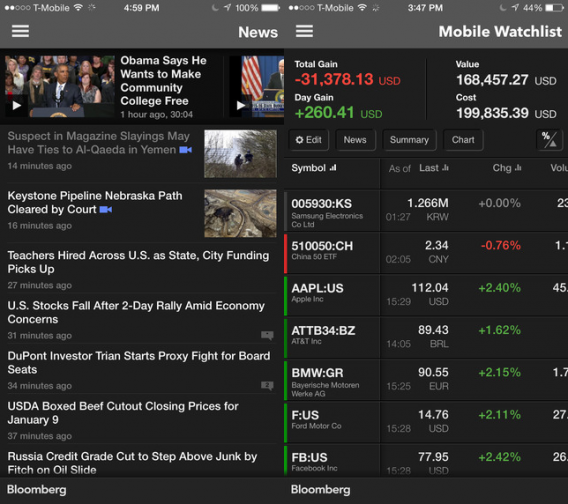The height and width of the screenshot is (504, 568).
Task: Open the Obama community college video thumbnail
Action: [60, 86]
